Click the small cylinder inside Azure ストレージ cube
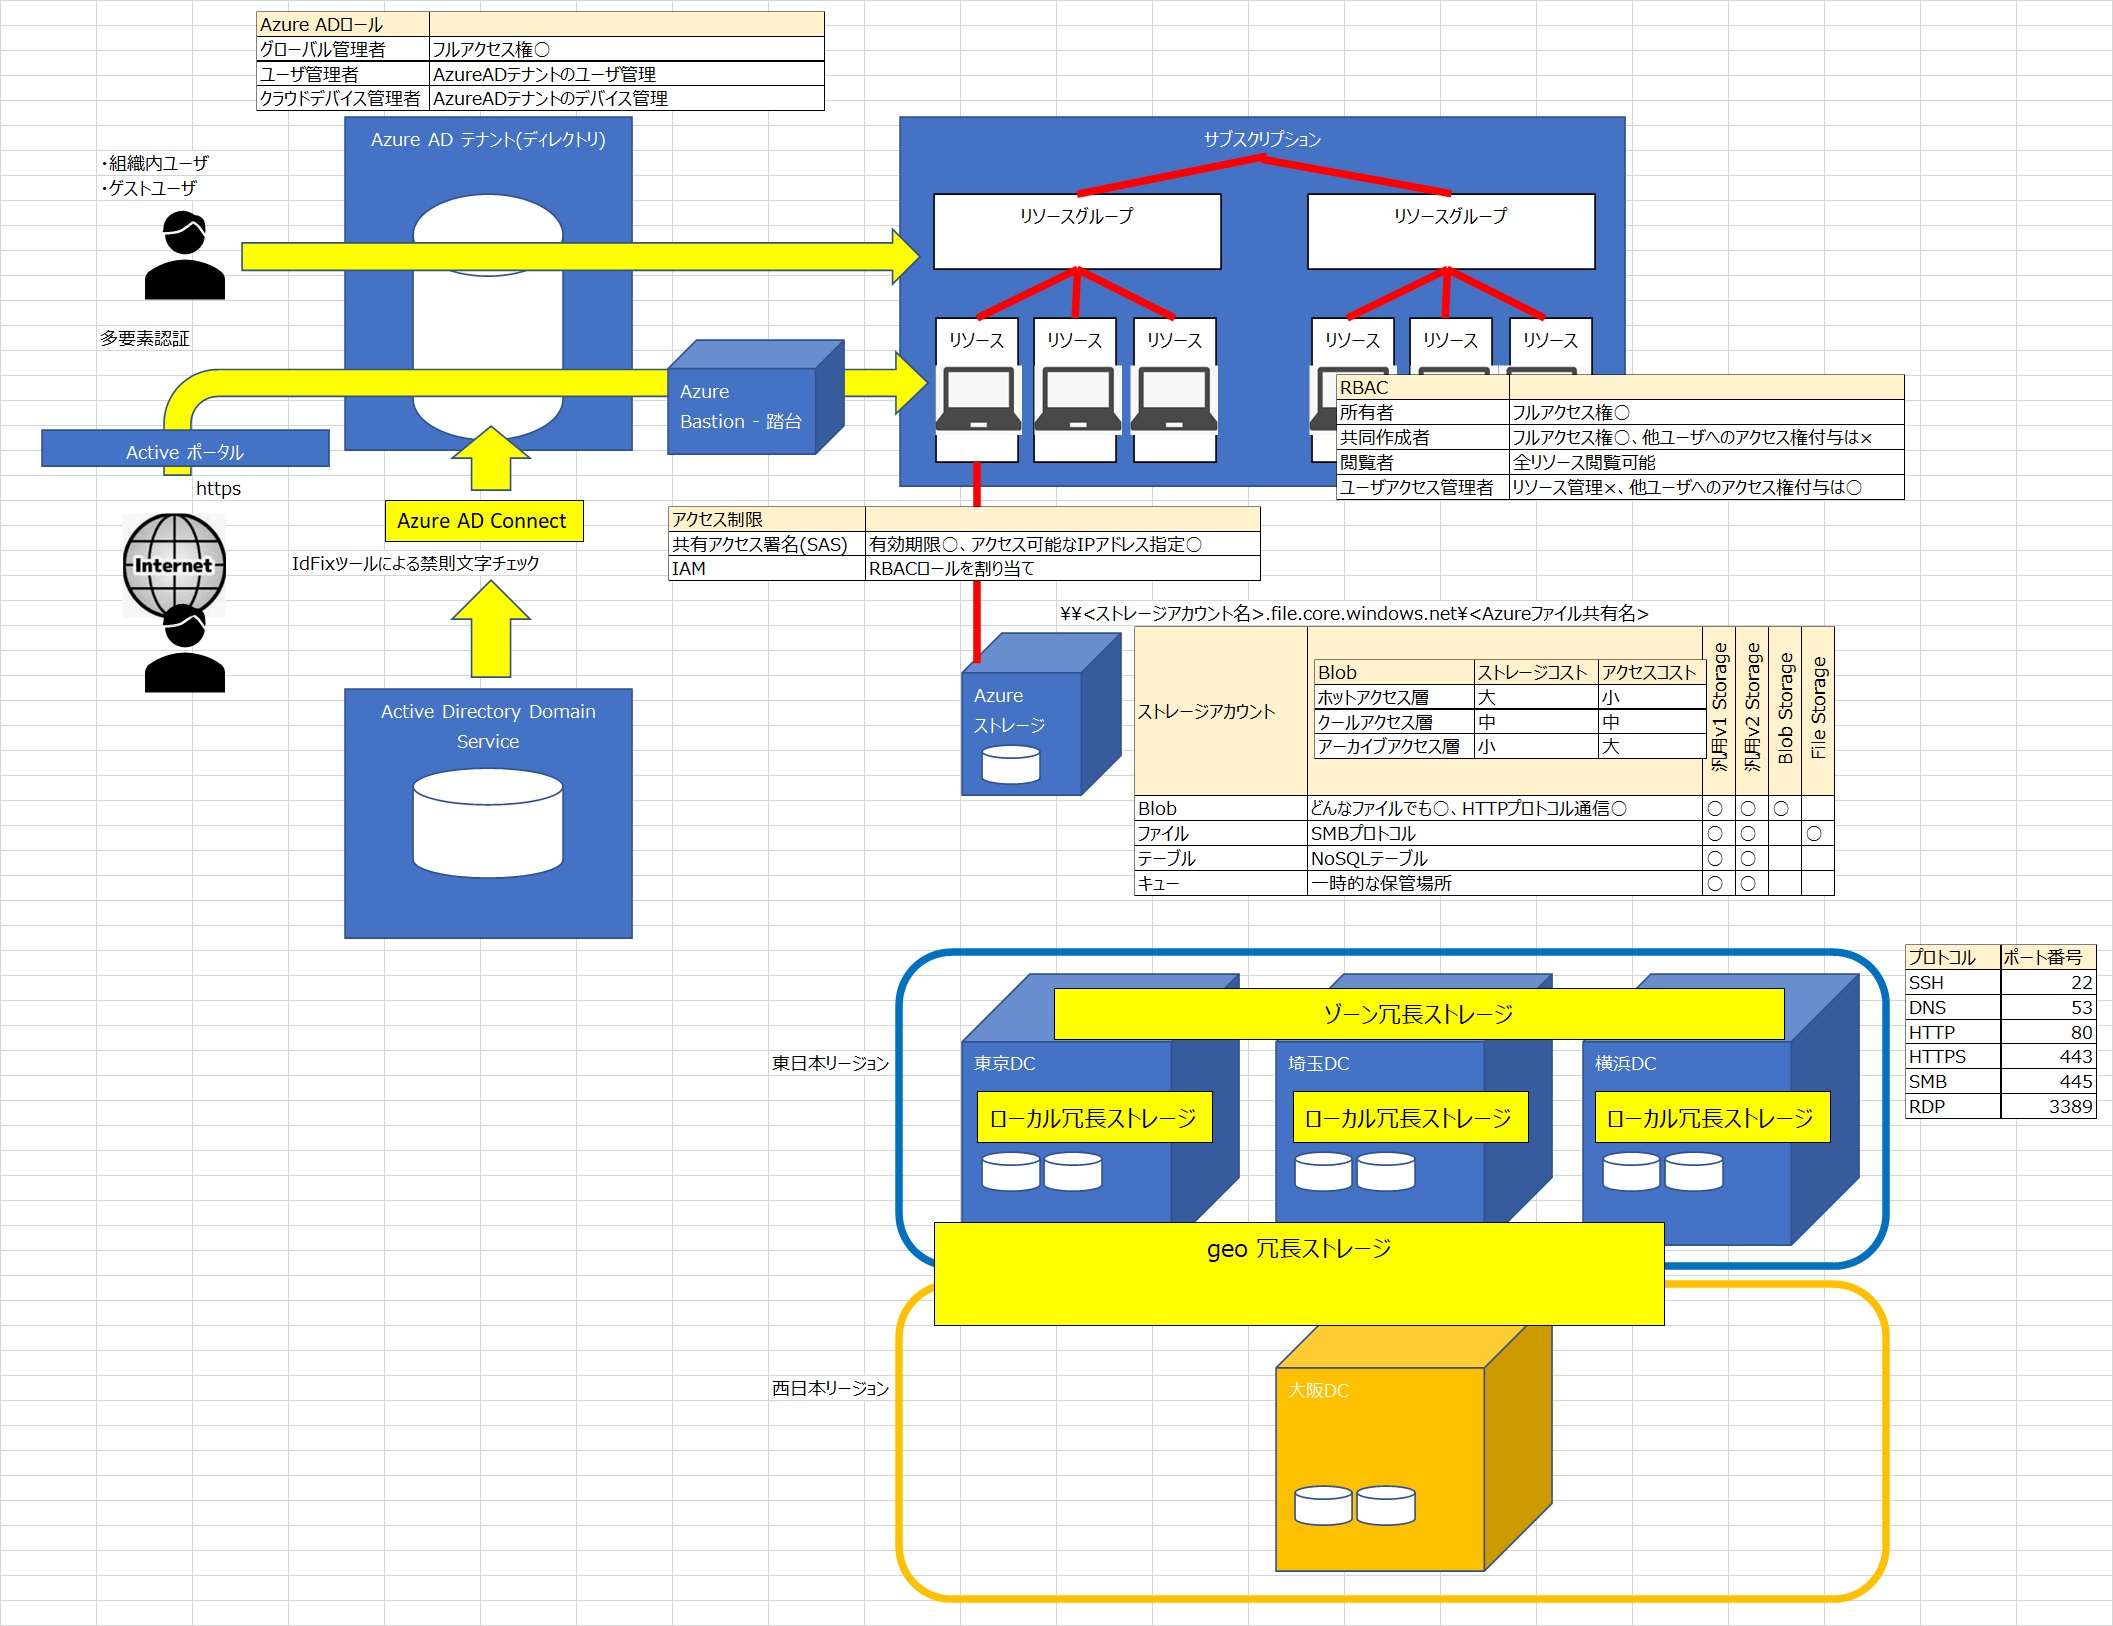Viewport: 2113px width, 1626px height. pyautogui.click(x=1011, y=765)
